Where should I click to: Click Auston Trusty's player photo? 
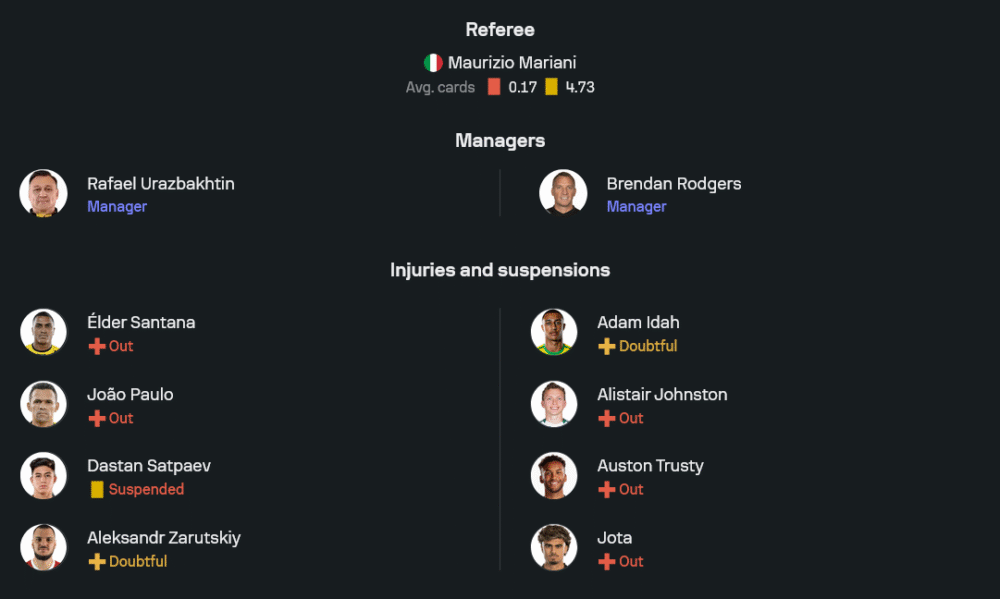click(554, 476)
